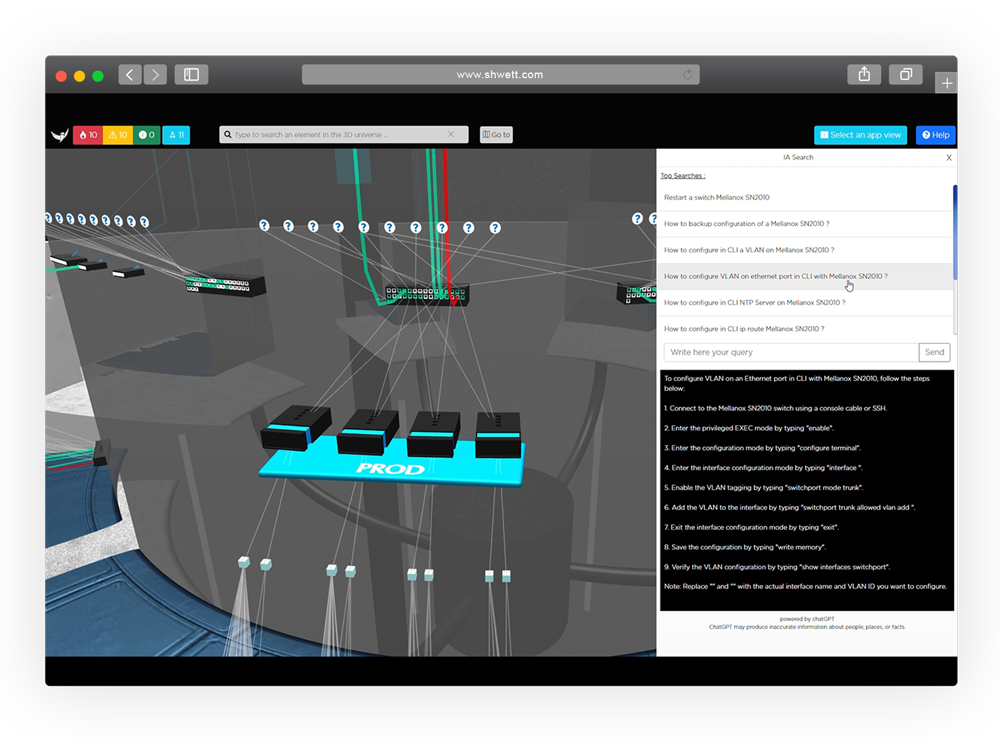Close the IA Search panel
This screenshot has width=1000, height=738.
[x=949, y=158]
